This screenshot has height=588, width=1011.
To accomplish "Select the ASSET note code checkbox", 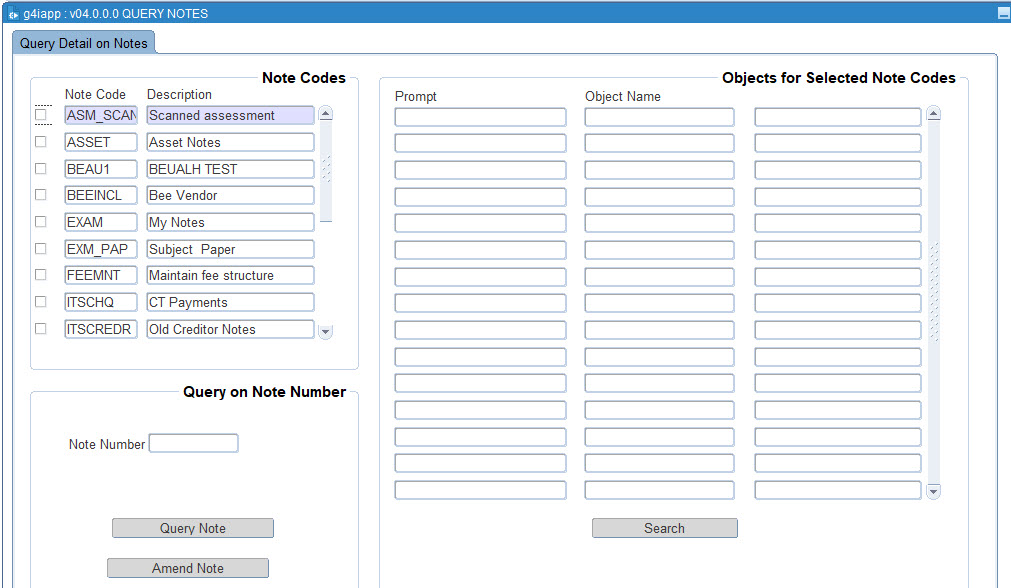I will (x=41, y=141).
